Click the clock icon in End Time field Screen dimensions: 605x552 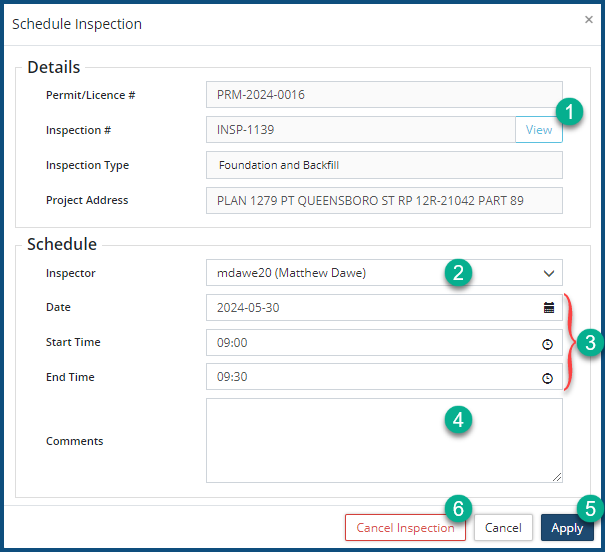click(548, 378)
